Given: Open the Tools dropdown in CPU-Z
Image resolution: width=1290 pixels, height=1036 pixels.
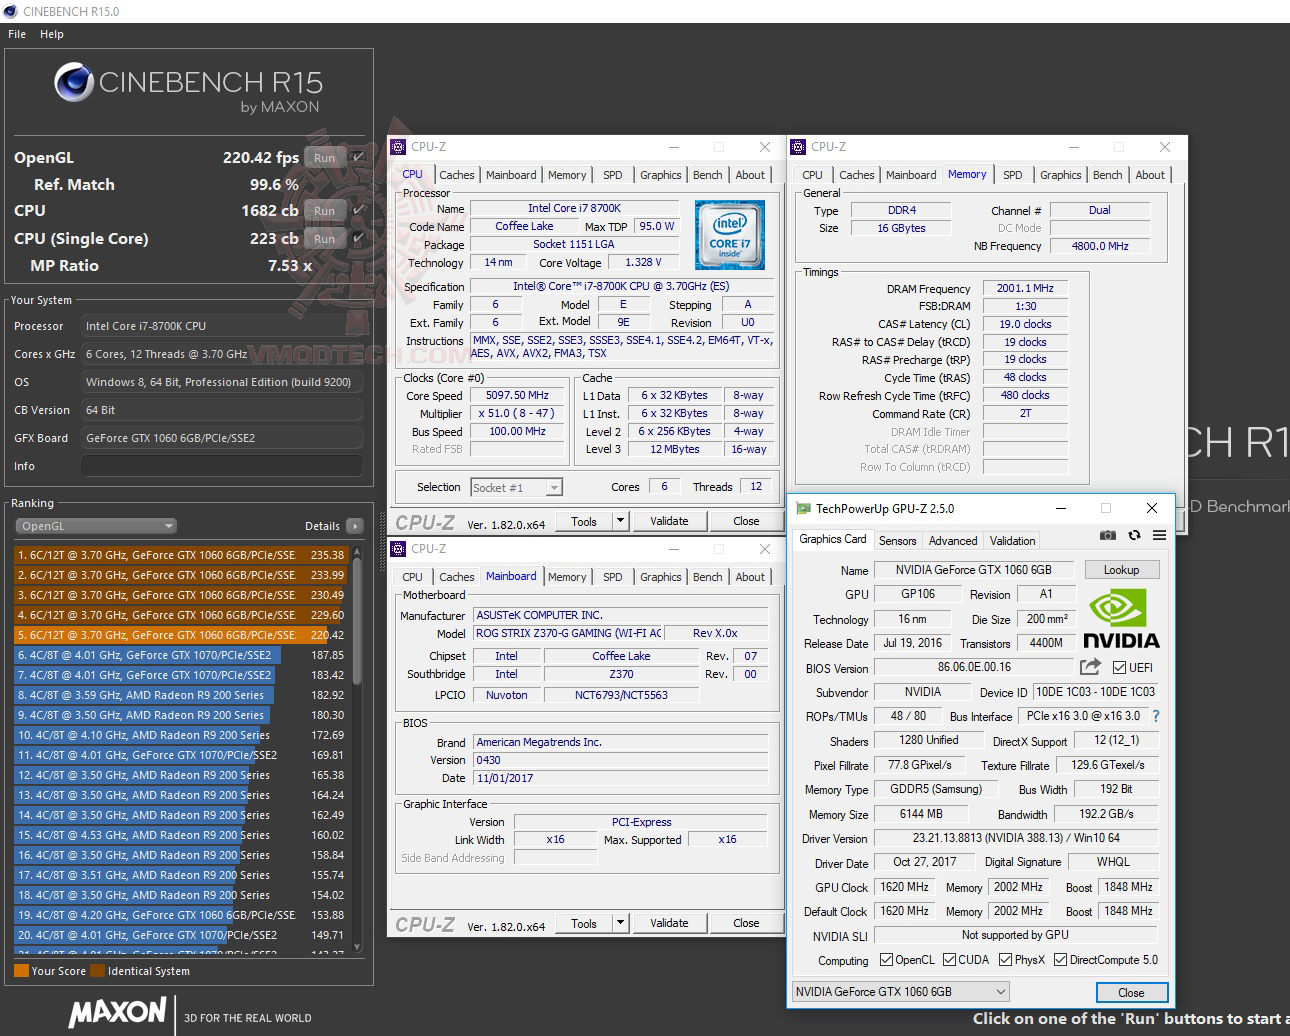Looking at the screenshot, I should (x=620, y=520).
